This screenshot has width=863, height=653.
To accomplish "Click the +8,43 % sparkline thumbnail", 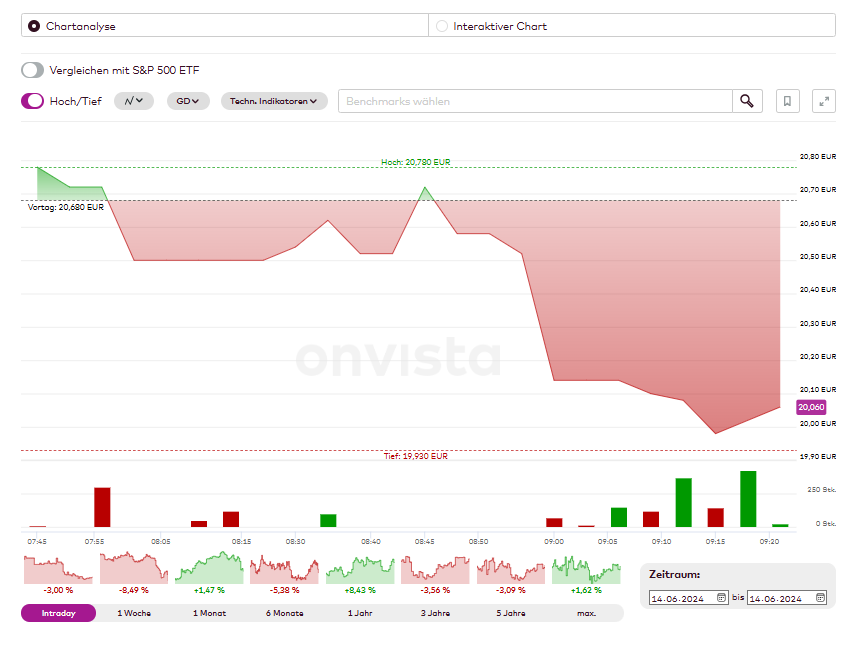I will 360,570.
